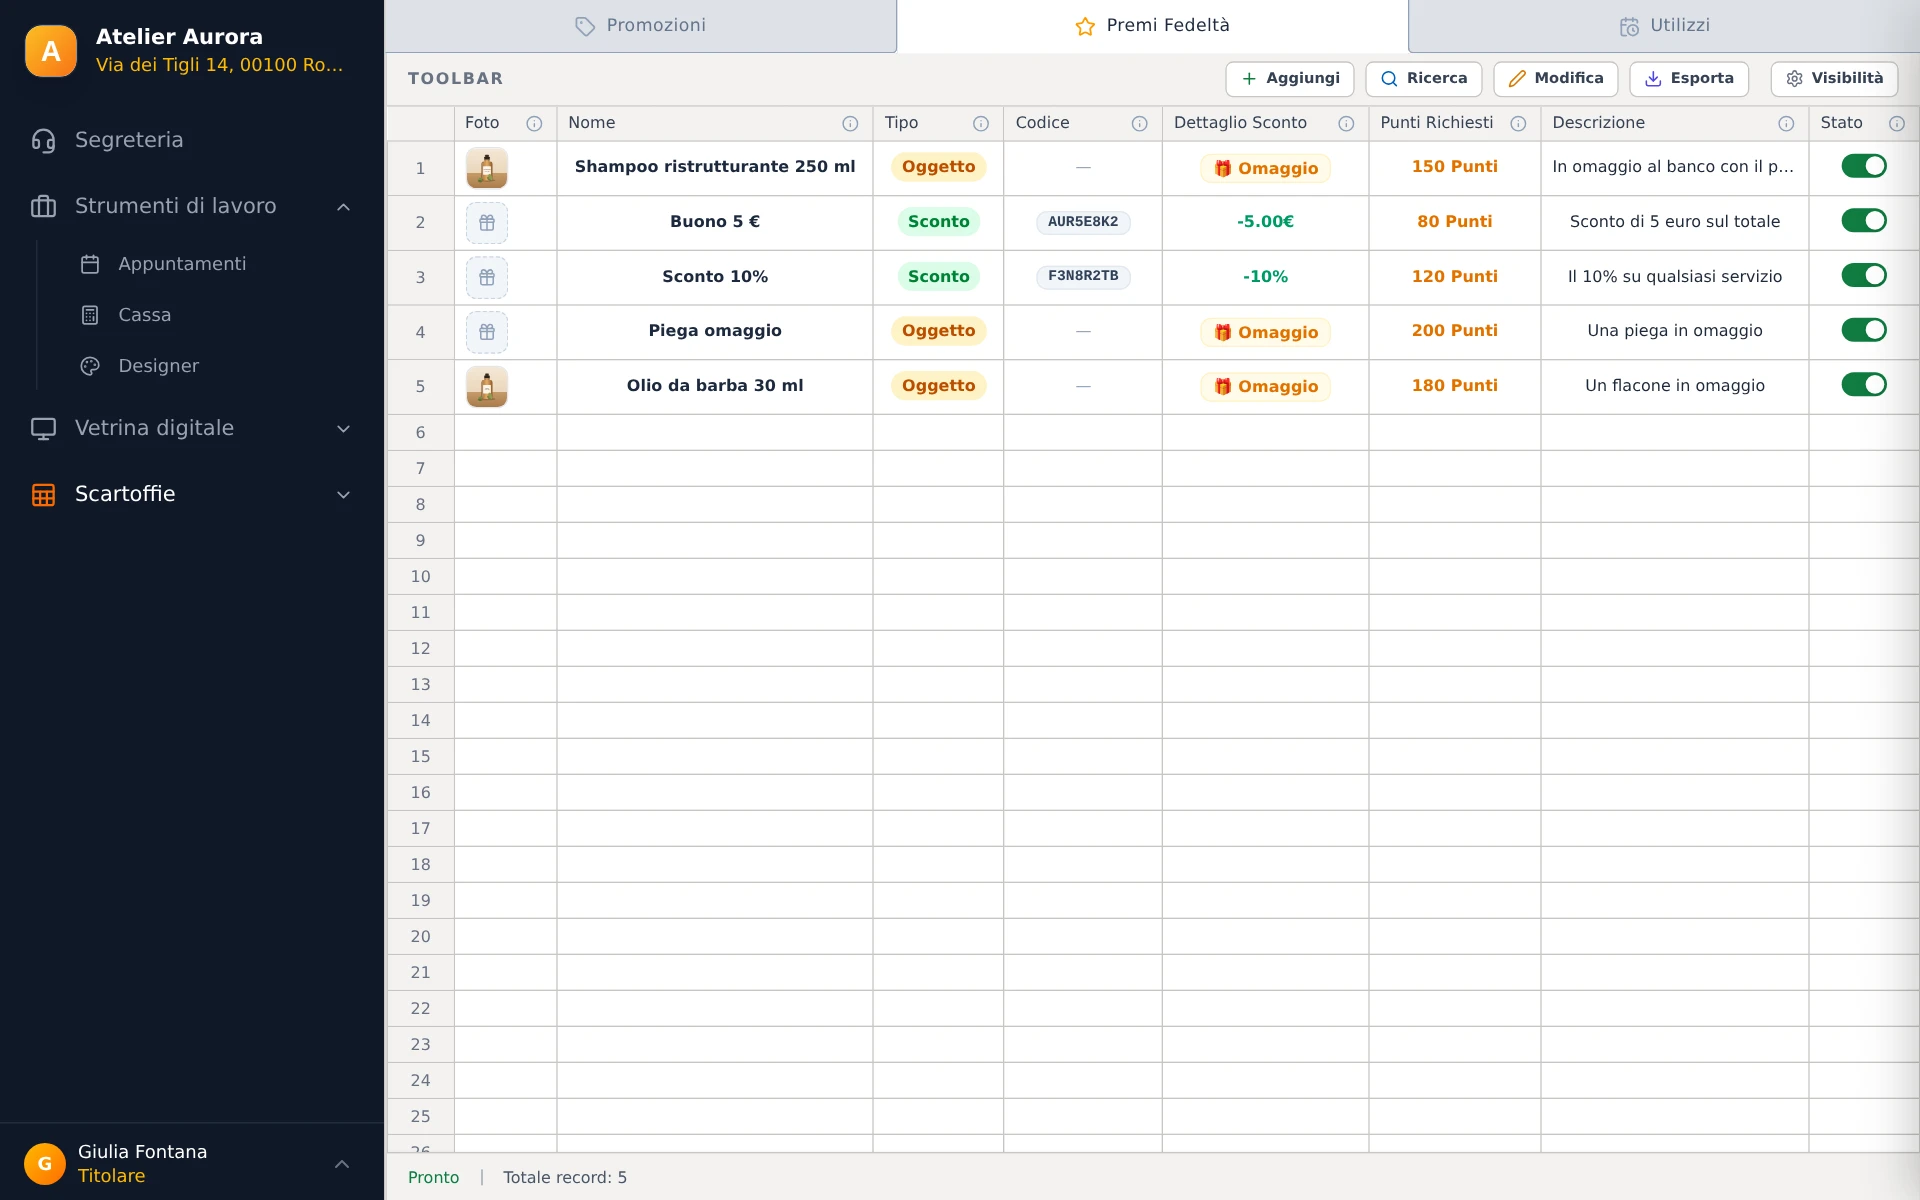Viewport: 1920px width, 1200px height.
Task: Click info icon on Stato column
Action: point(1896,124)
